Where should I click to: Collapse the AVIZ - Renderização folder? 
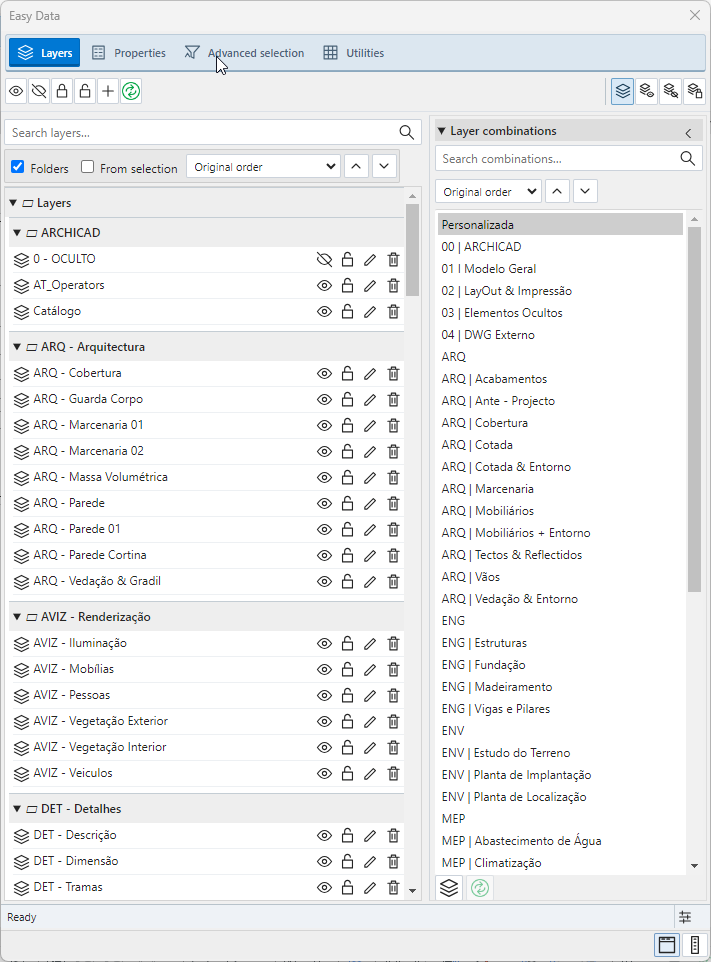click(17, 617)
